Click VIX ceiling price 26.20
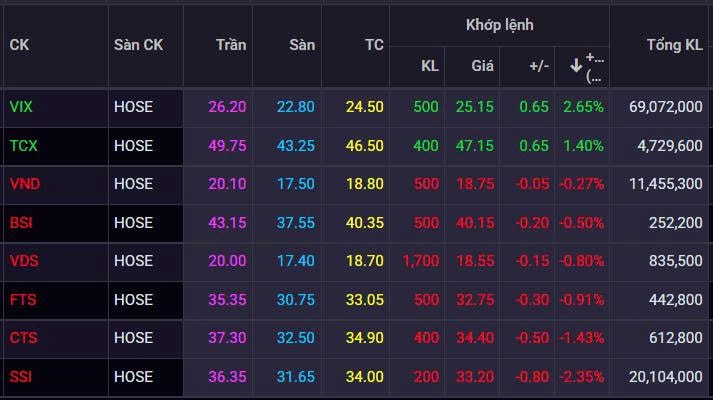This screenshot has width=713, height=400. pos(227,107)
